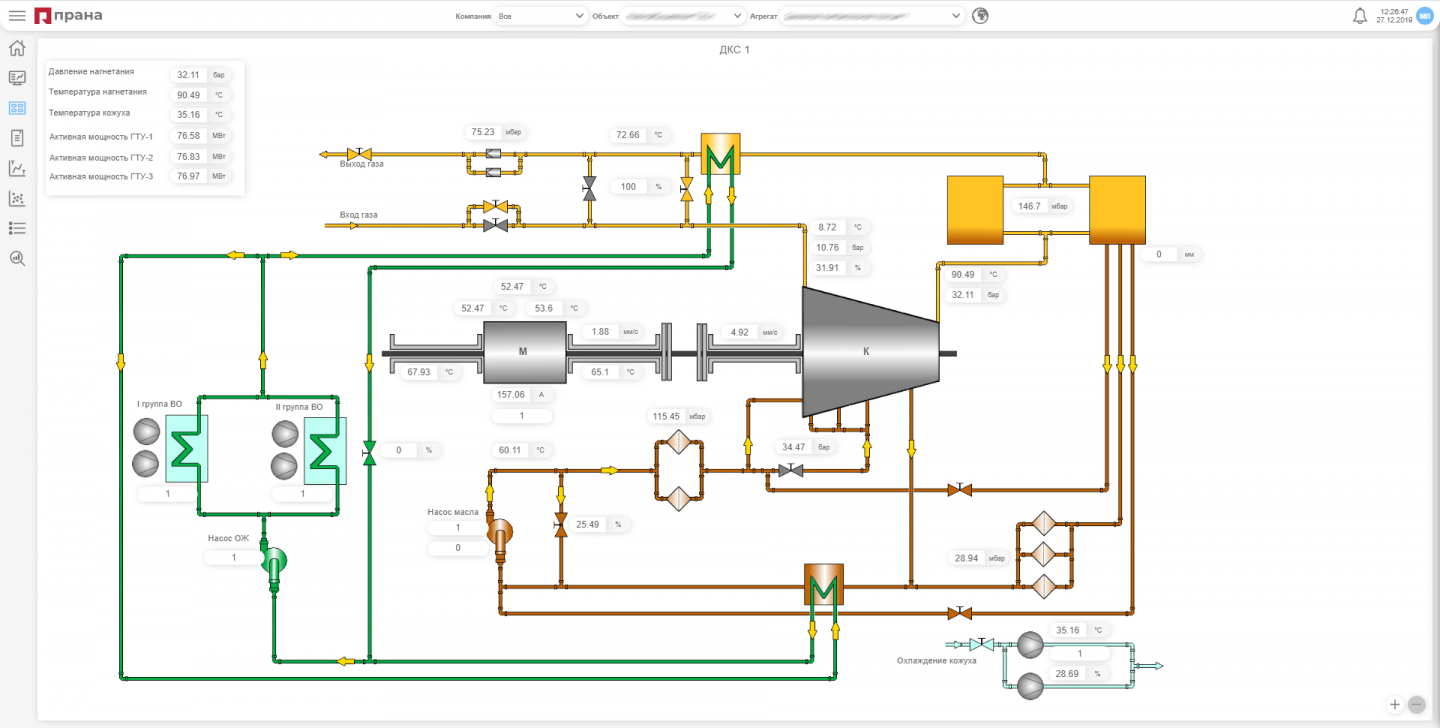Go to the home page icon in sidebar
Viewport: 1440px width, 728px height.
[x=17, y=48]
